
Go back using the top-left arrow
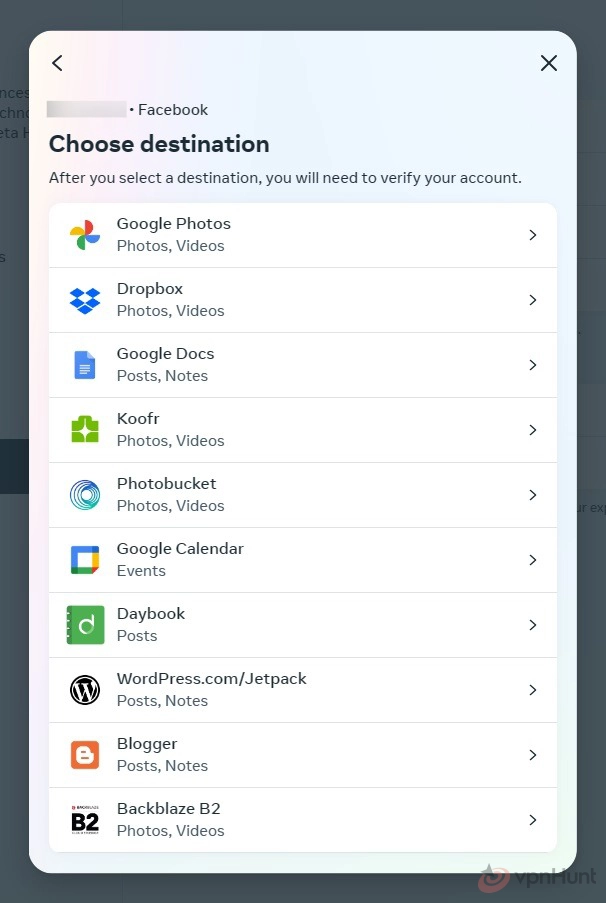[x=57, y=63]
